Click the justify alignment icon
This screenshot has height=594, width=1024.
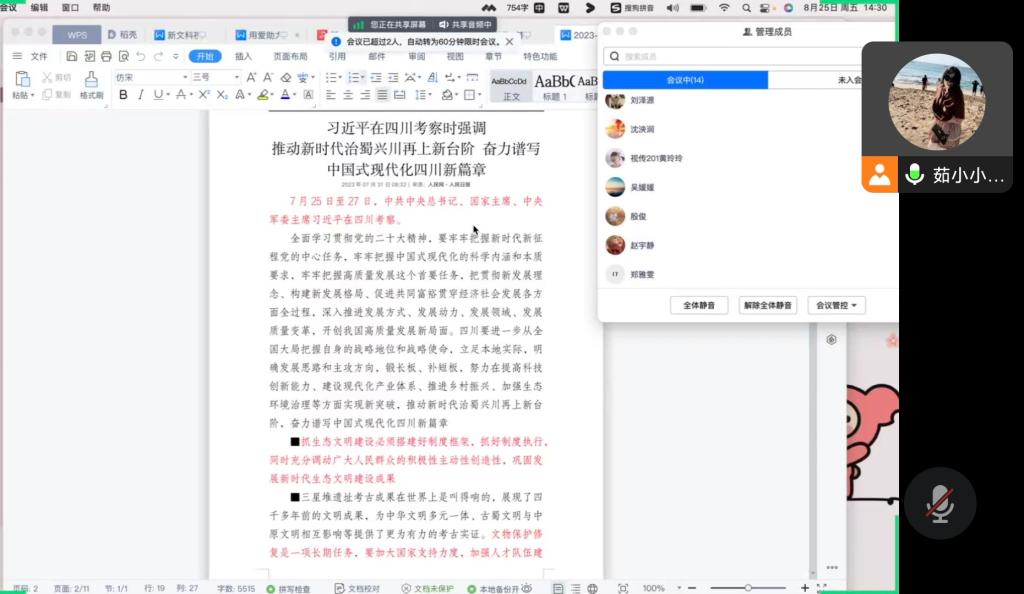point(382,95)
